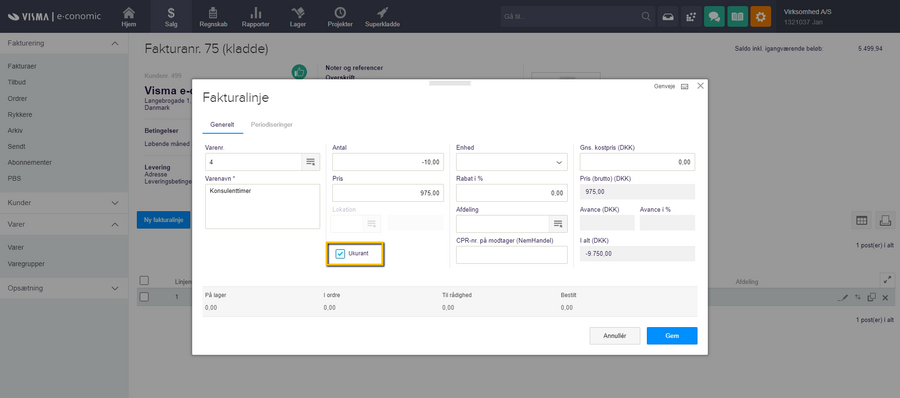Open the Afdeling lookup list icon
900x398 pixels.
click(x=558, y=223)
